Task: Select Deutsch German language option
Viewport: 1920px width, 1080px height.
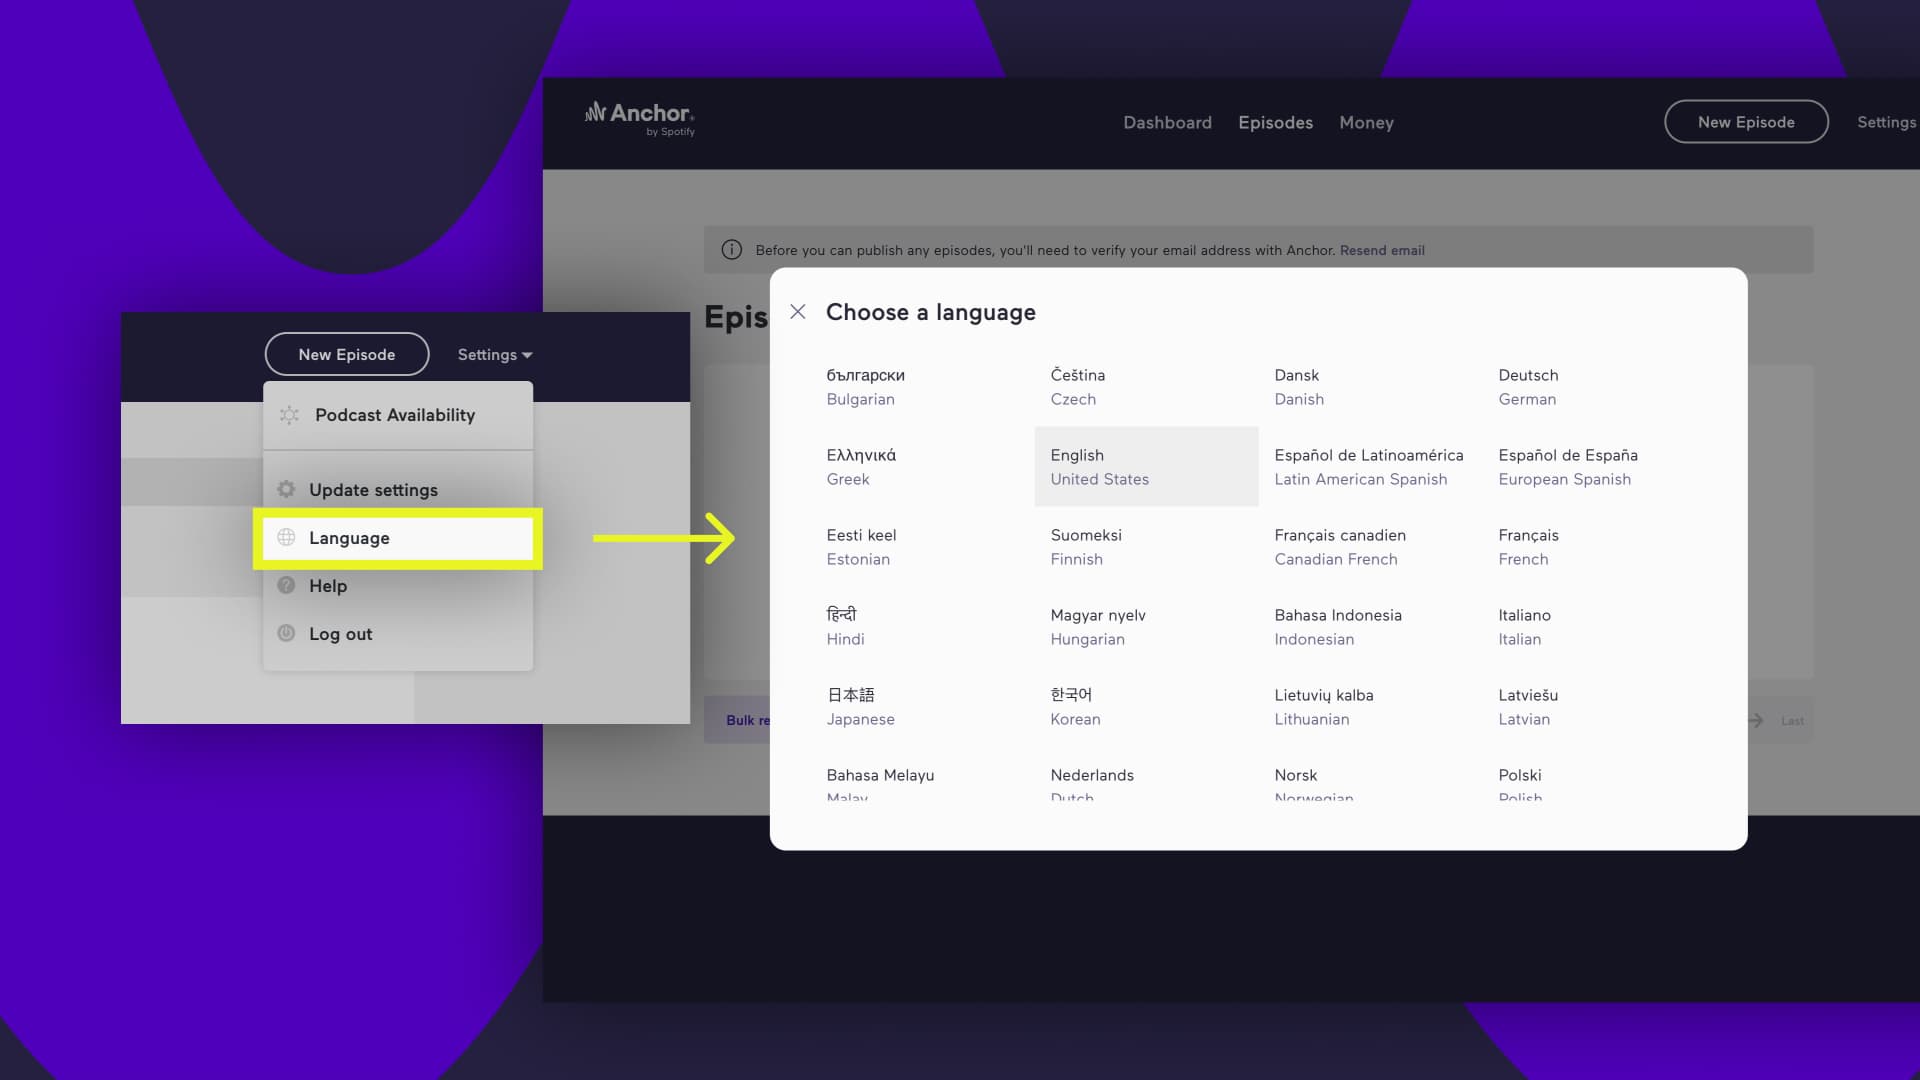Action: pos(1528,387)
